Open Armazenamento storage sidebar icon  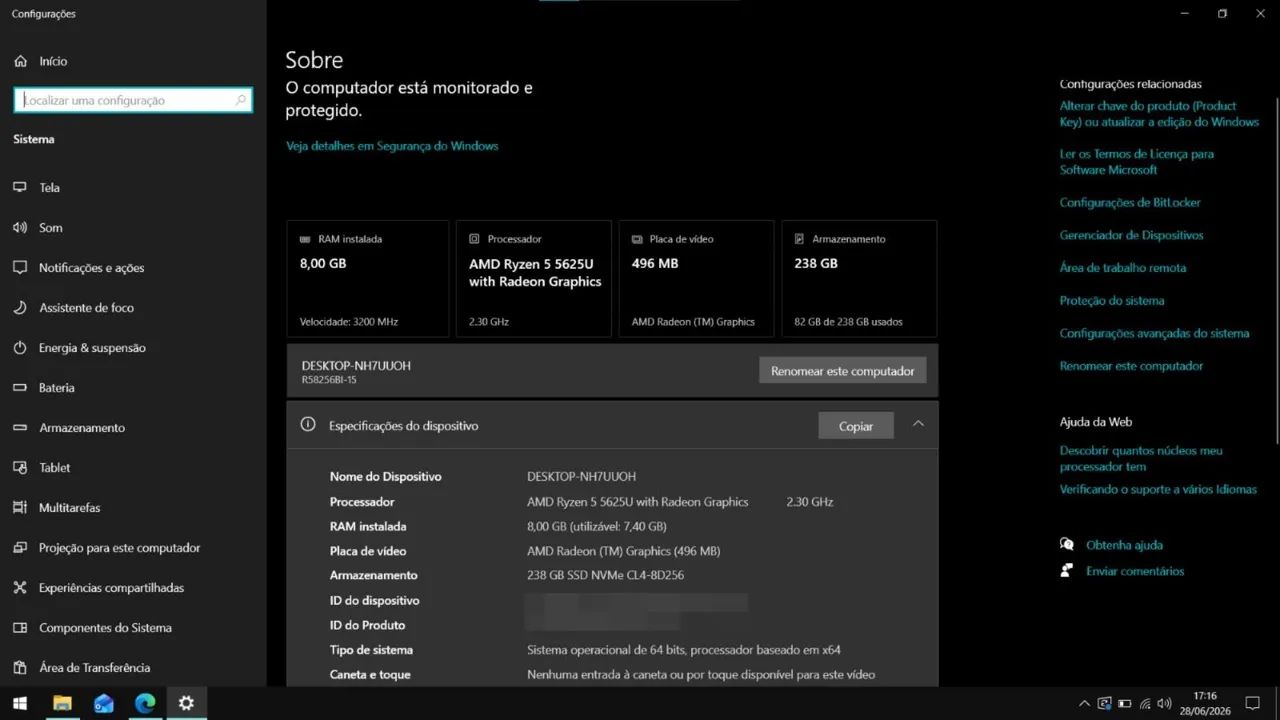(20, 427)
